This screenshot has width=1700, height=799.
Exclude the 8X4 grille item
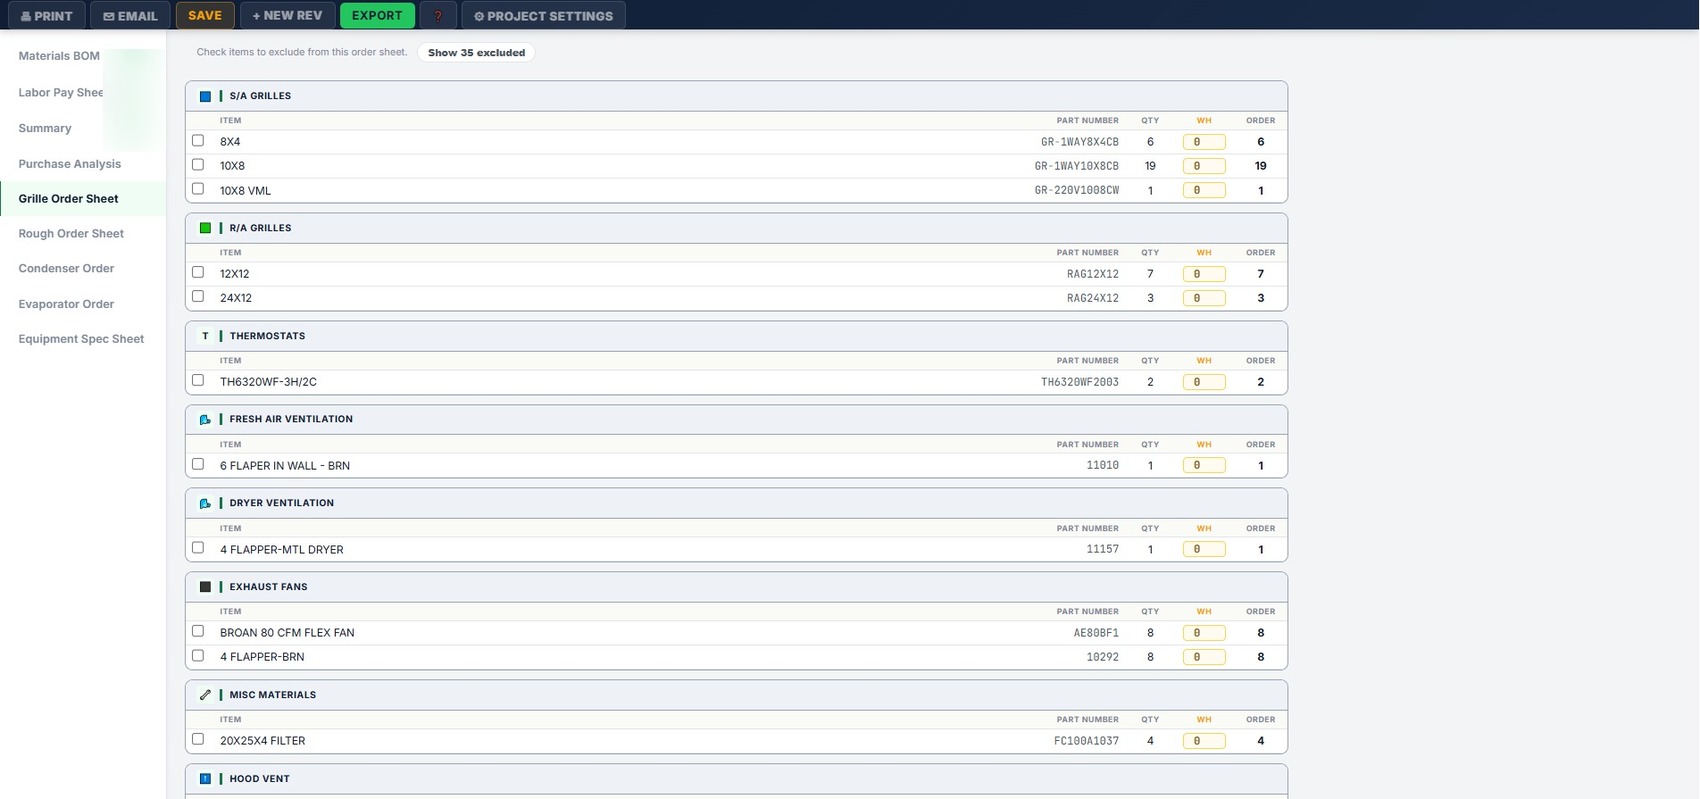pyautogui.click(x=198, y=141)
